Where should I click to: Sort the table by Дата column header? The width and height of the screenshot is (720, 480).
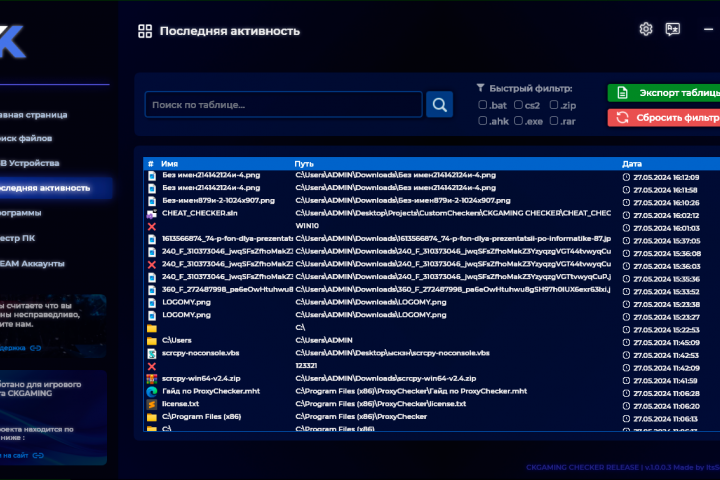(632, 164)
